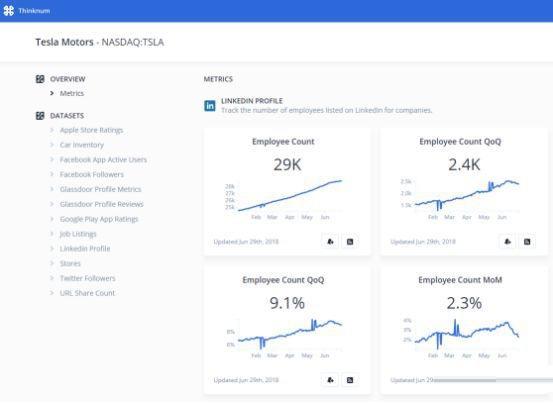553x403 pixels.
Task: Click the 2.3% MoM value
Action: click(x=464, y=303)
